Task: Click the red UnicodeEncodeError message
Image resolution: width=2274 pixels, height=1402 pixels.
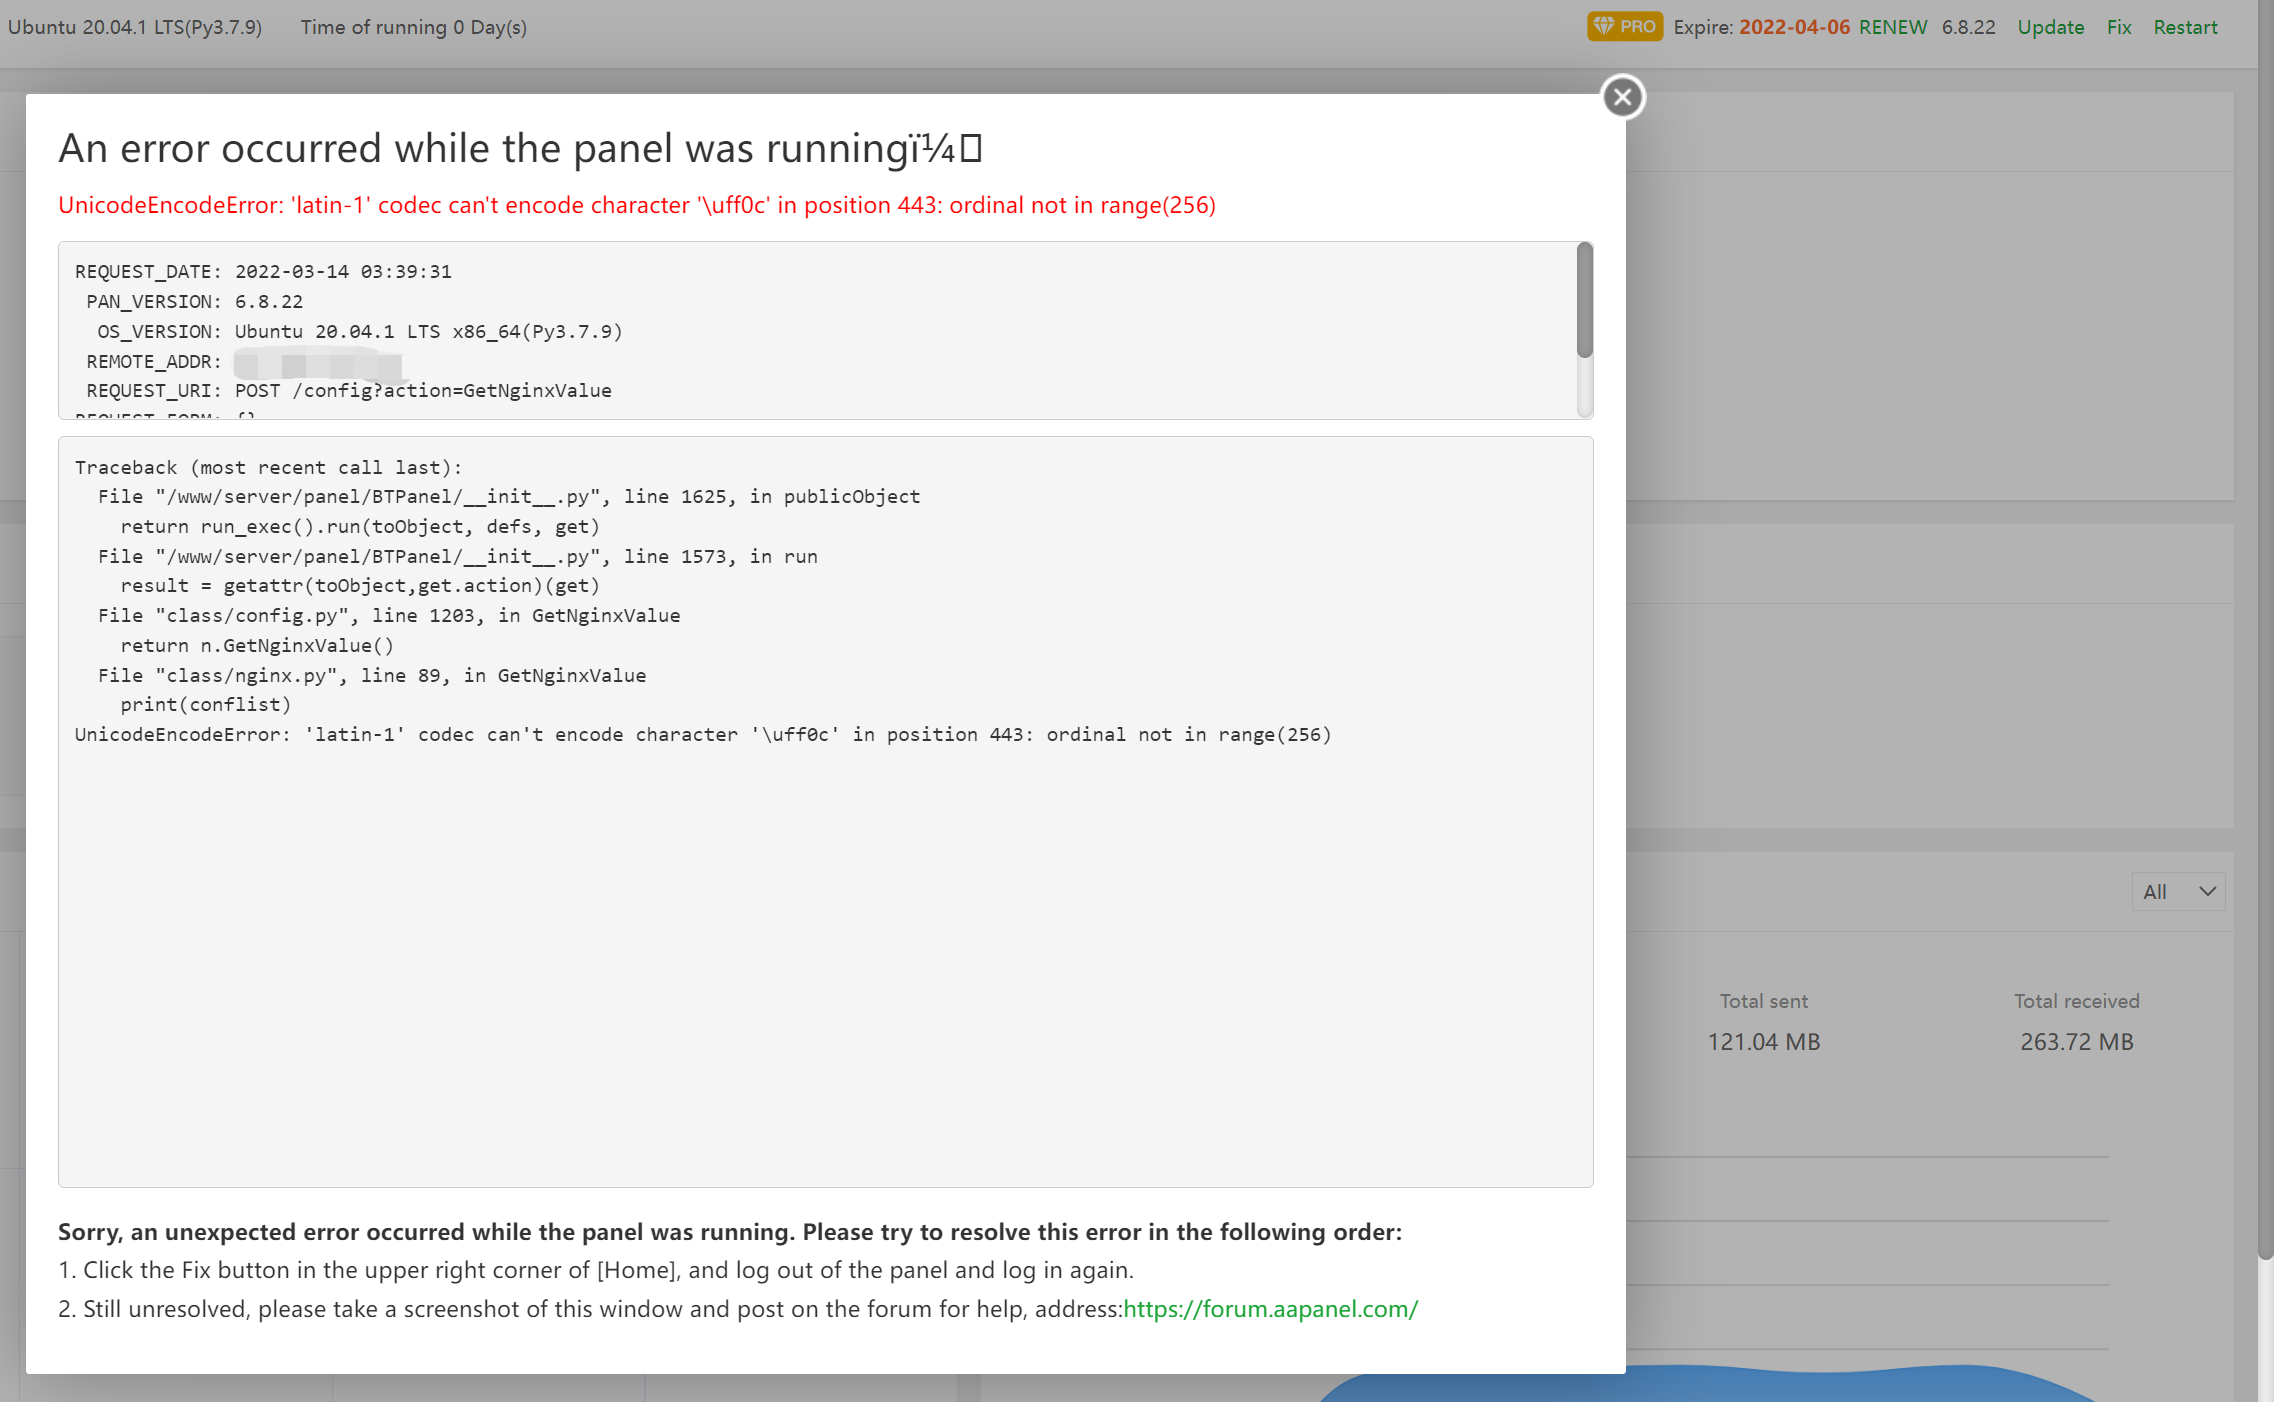Action: [636, 205]
